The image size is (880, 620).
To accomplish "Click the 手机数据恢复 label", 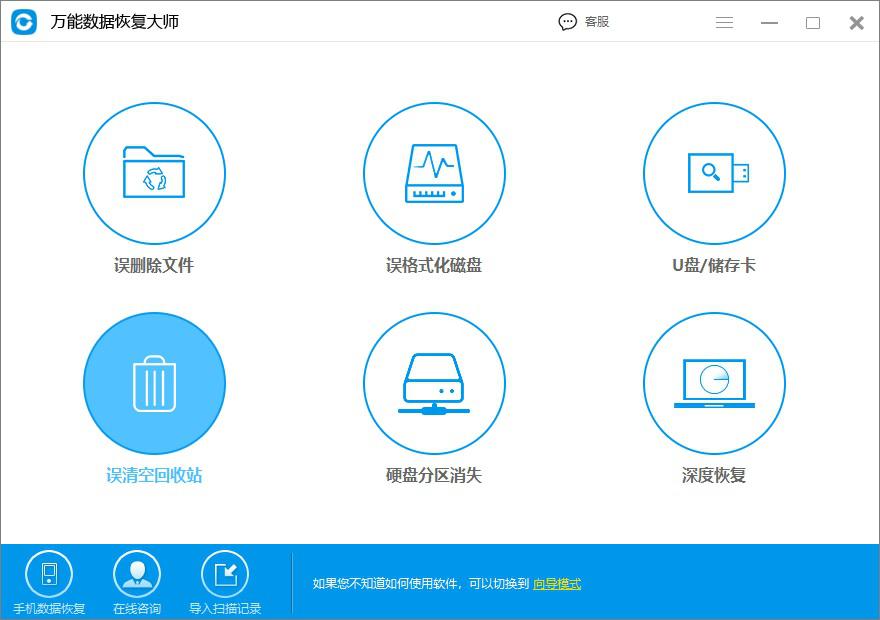I will [x=49, y=609].
